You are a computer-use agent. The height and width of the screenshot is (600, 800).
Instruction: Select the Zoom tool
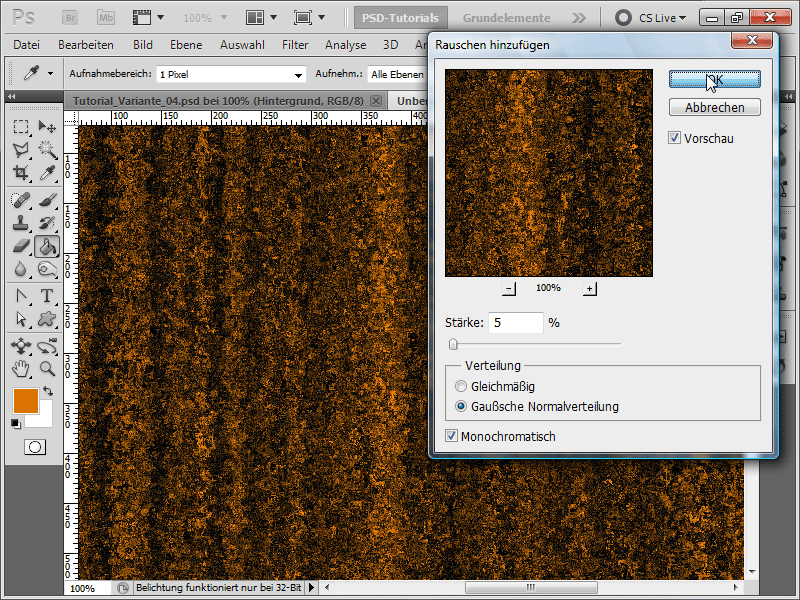click(x=47, y=368)
